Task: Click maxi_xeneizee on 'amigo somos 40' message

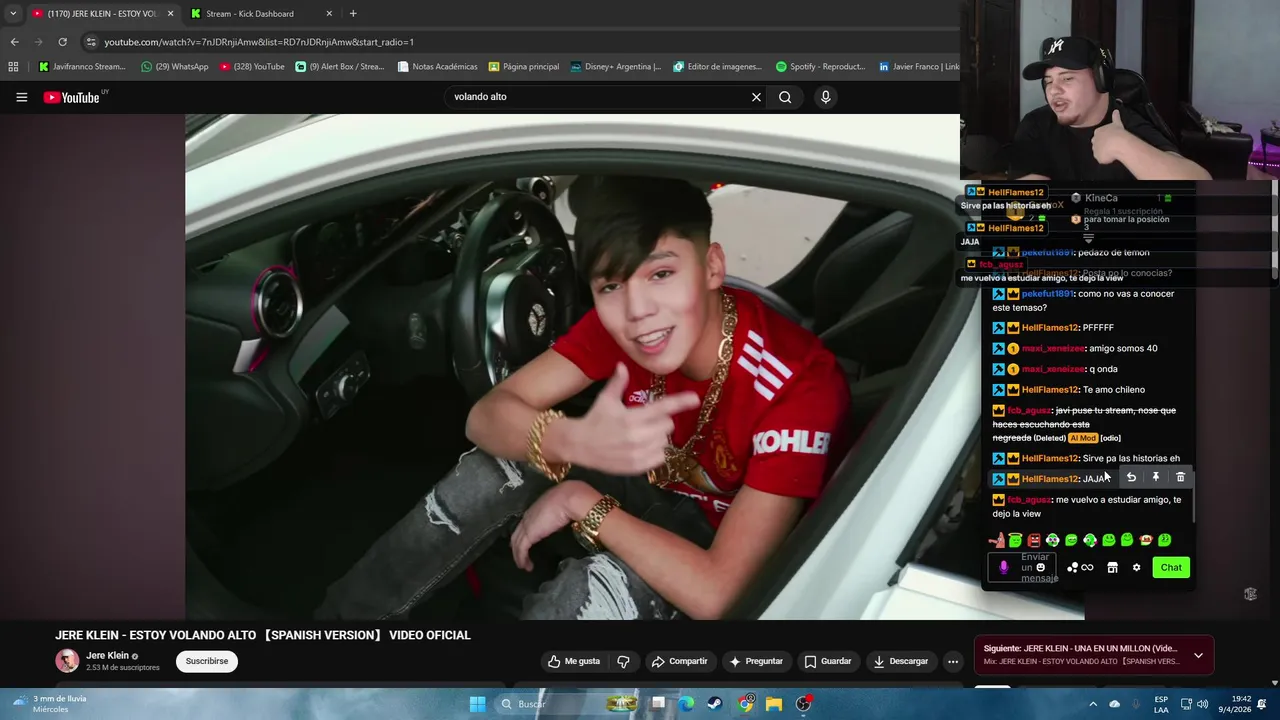Action: [1053, 349]
